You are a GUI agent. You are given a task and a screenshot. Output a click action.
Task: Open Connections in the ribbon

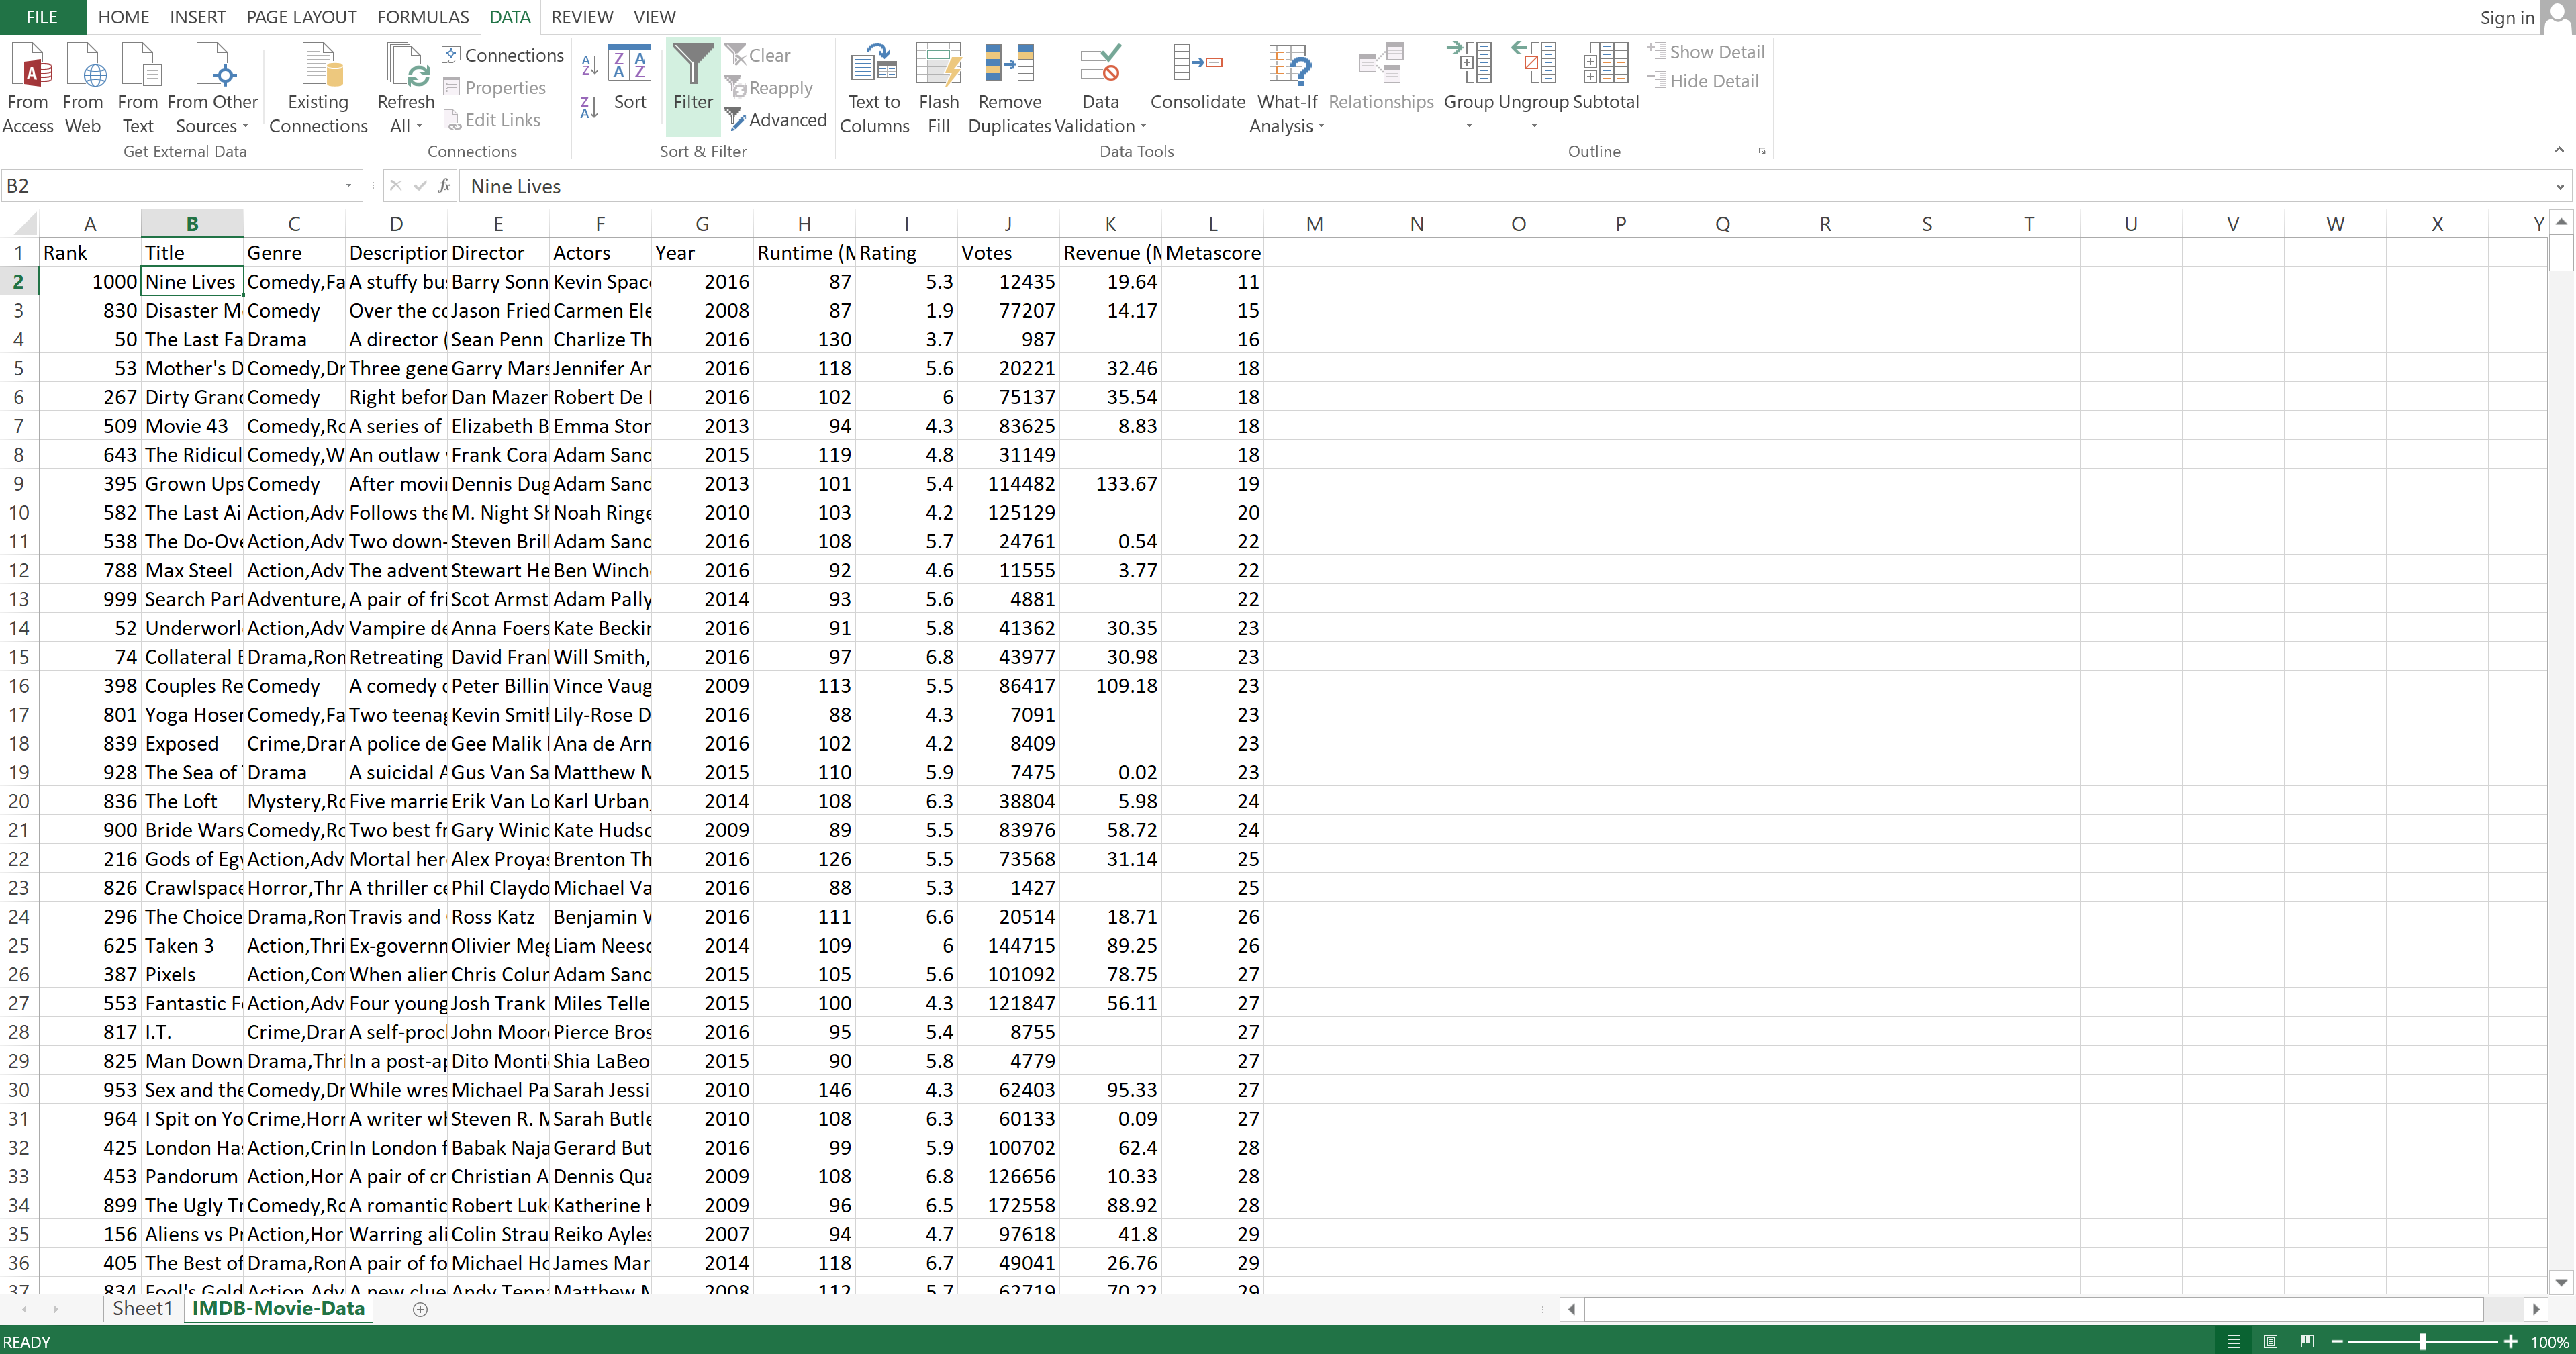503,55
